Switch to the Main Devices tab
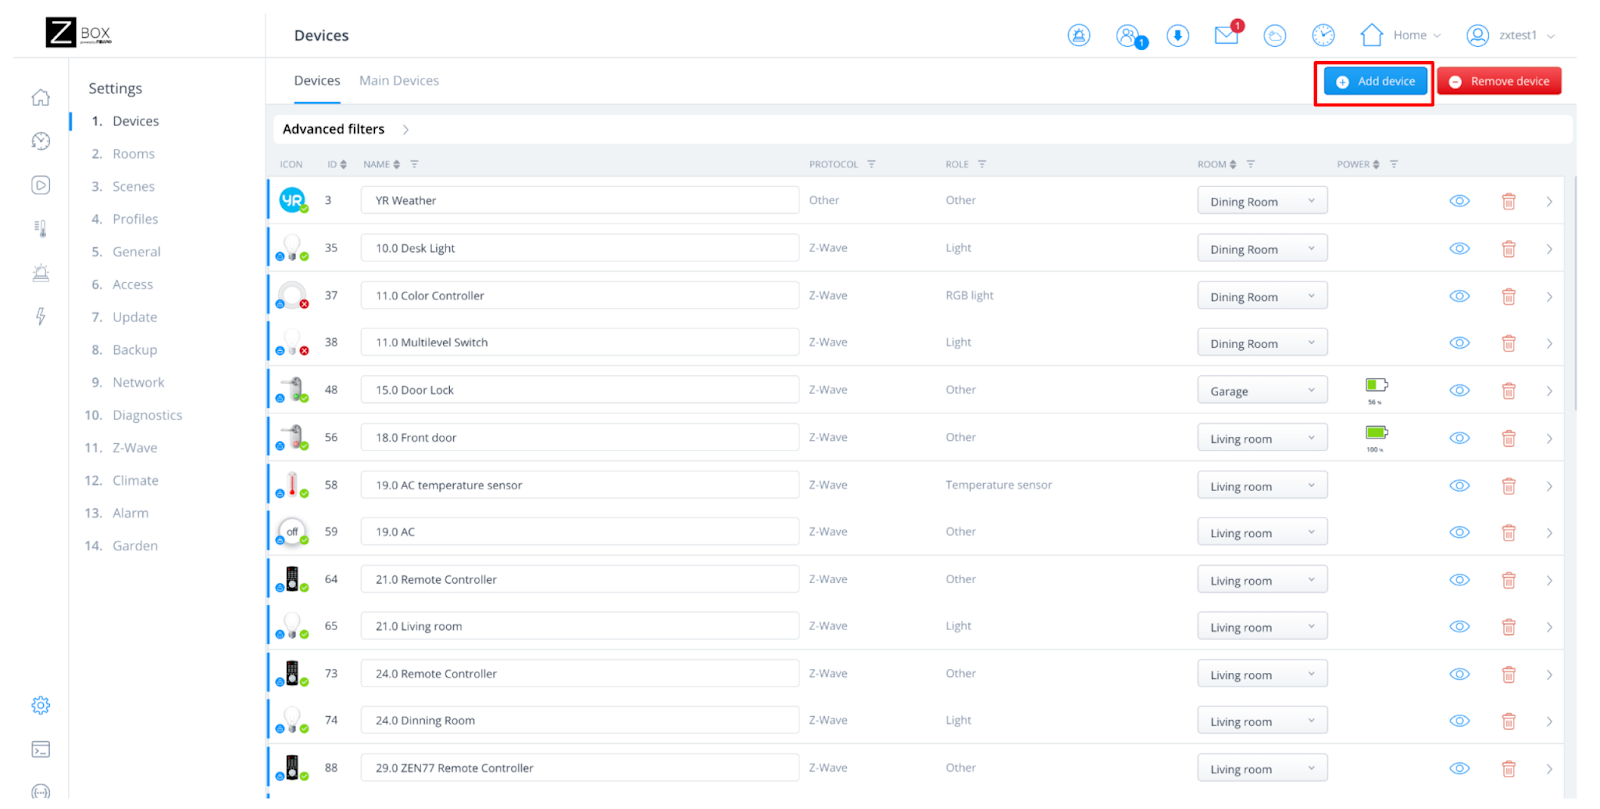 click(x=399, y=81)
